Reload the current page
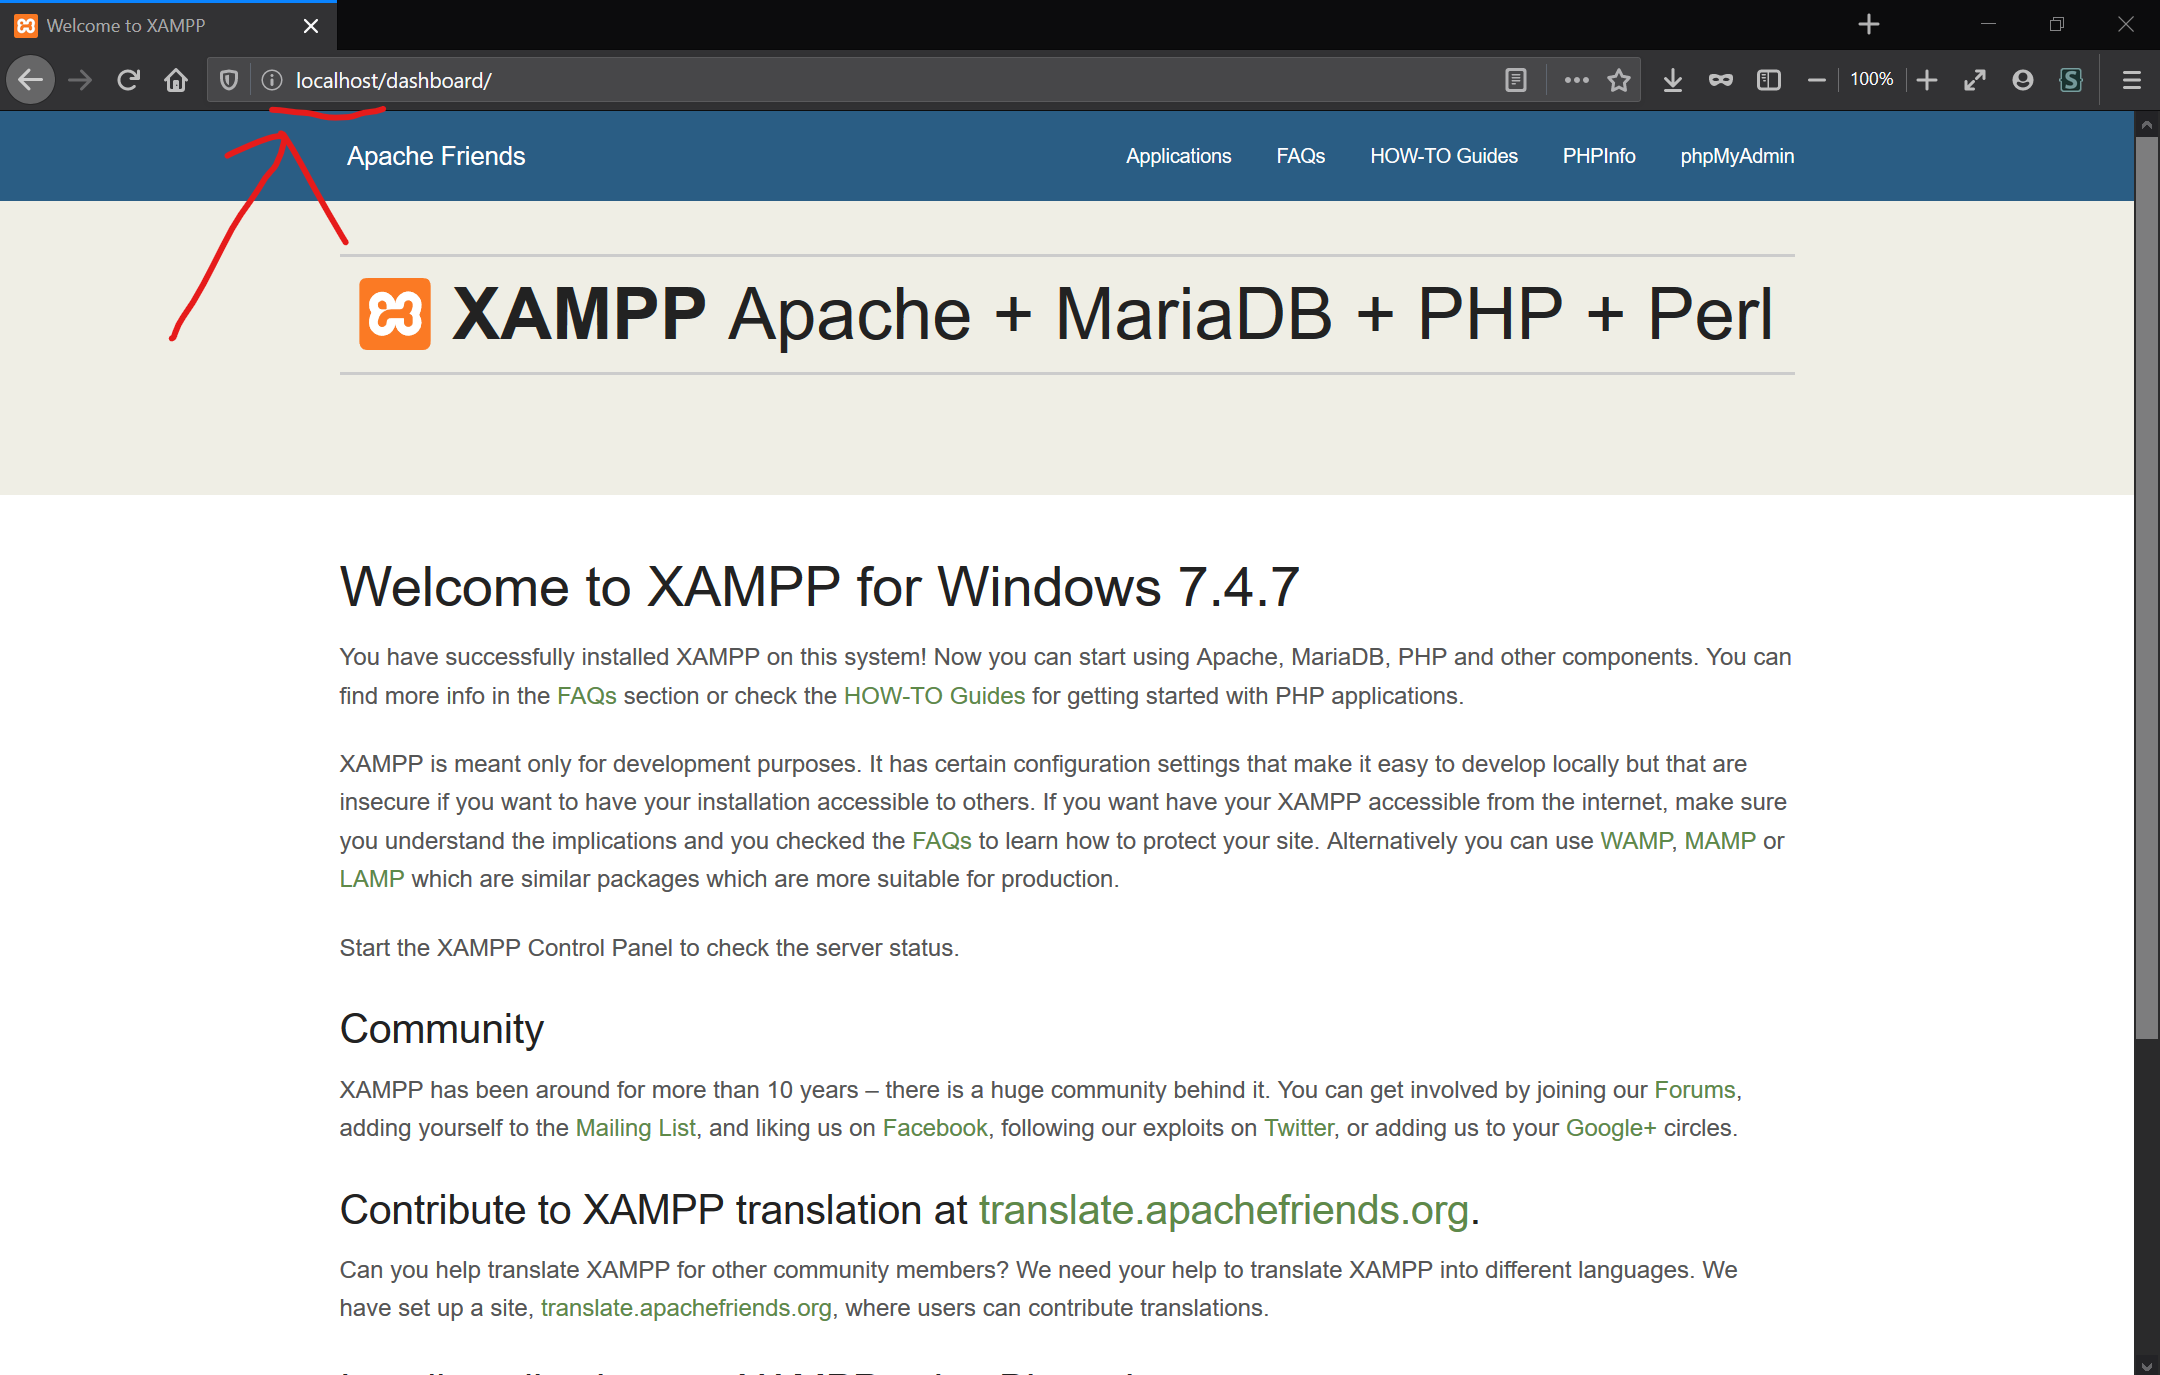 (x=128, y=80)
